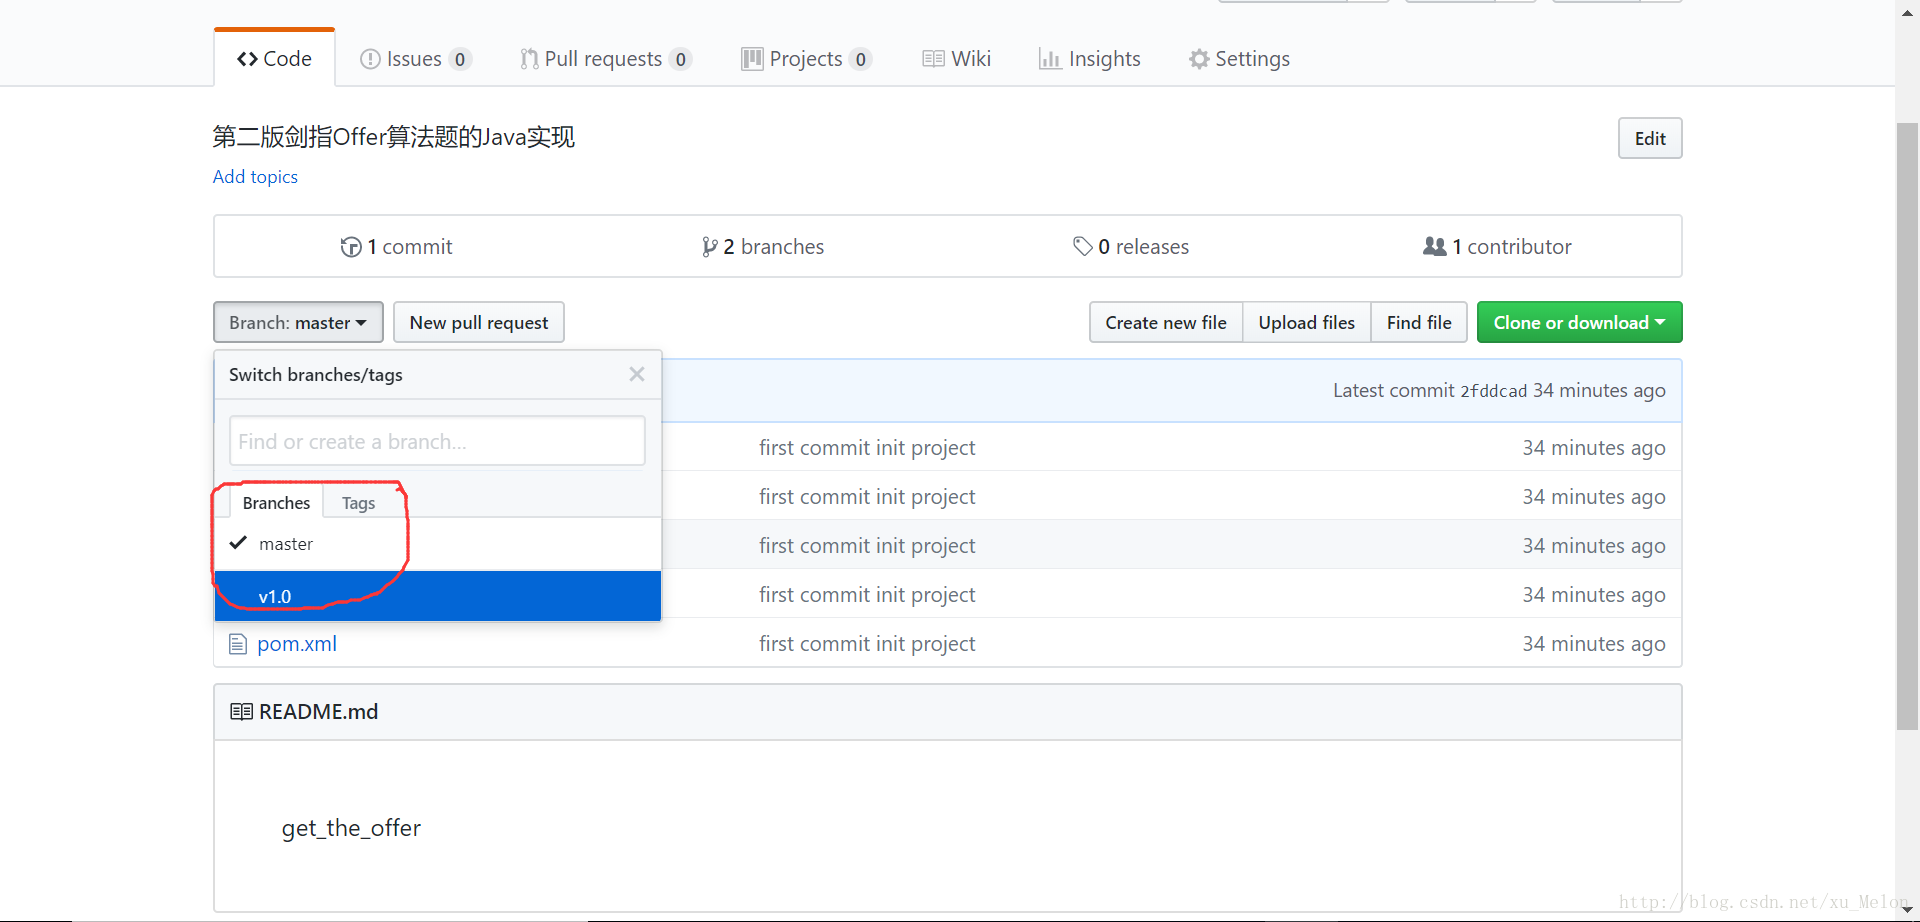Open the Settings tab

tap(1239, 59)
